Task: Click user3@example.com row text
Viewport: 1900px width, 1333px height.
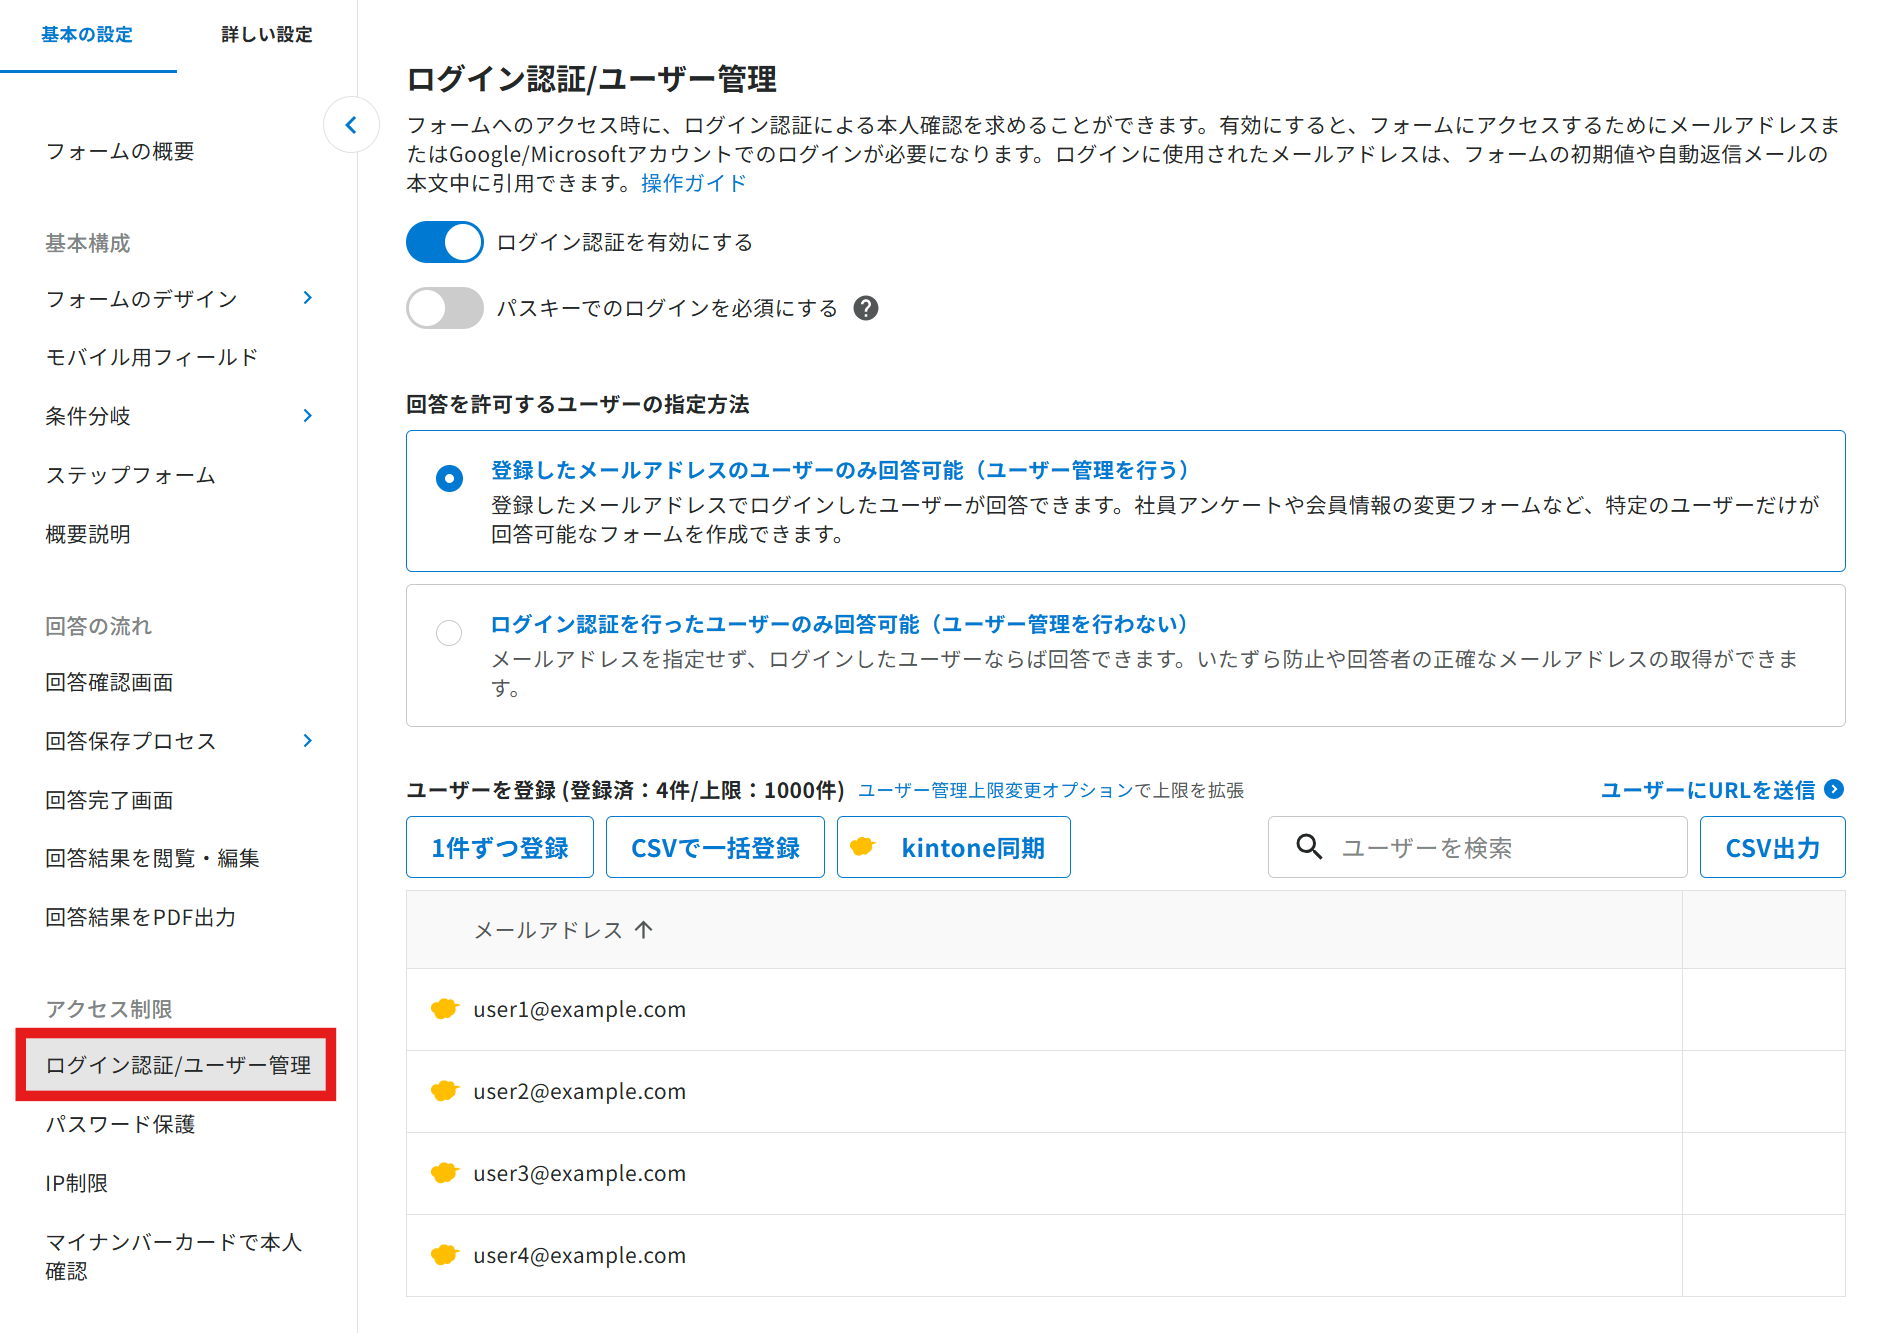Action: pos(580,1173)
